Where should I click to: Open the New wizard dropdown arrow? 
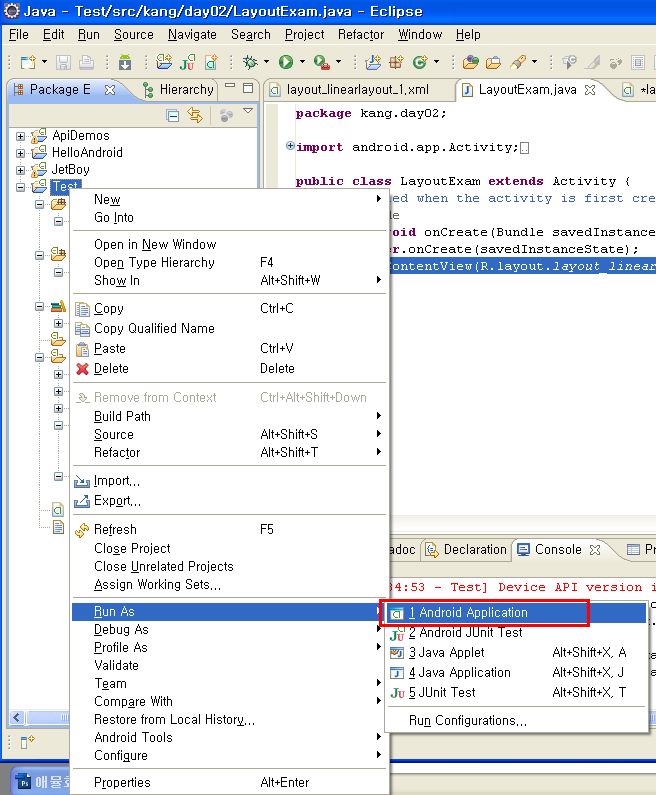coord(45,62)
